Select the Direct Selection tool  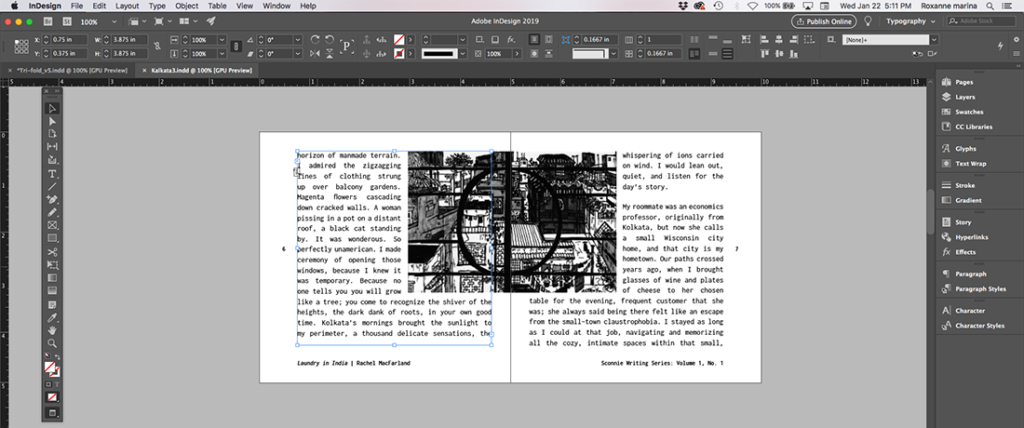(x=52, y=121)
